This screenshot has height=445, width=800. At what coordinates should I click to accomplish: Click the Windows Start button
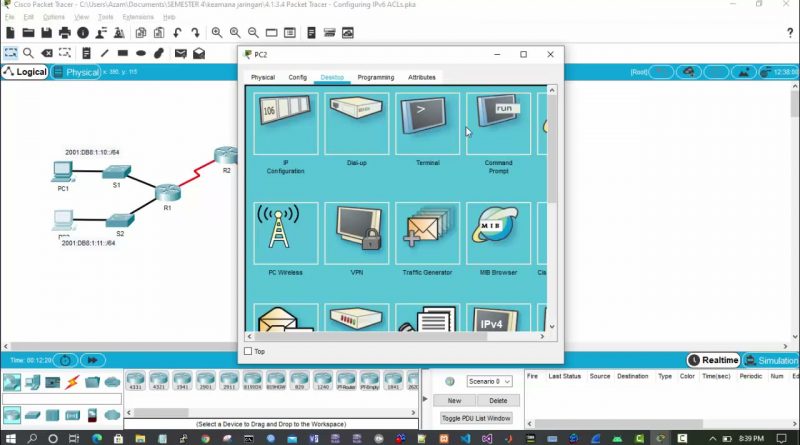click(x=10, y=438)
